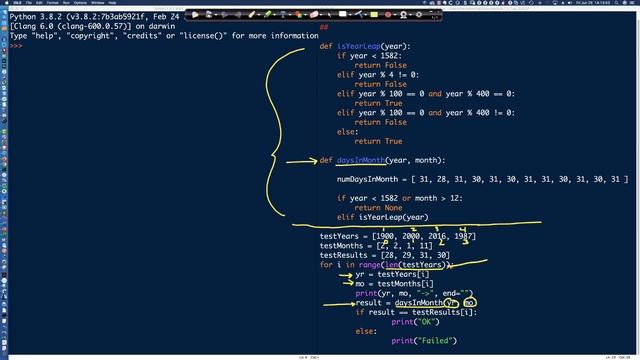Open the Apple menu

tap(6, 2)
